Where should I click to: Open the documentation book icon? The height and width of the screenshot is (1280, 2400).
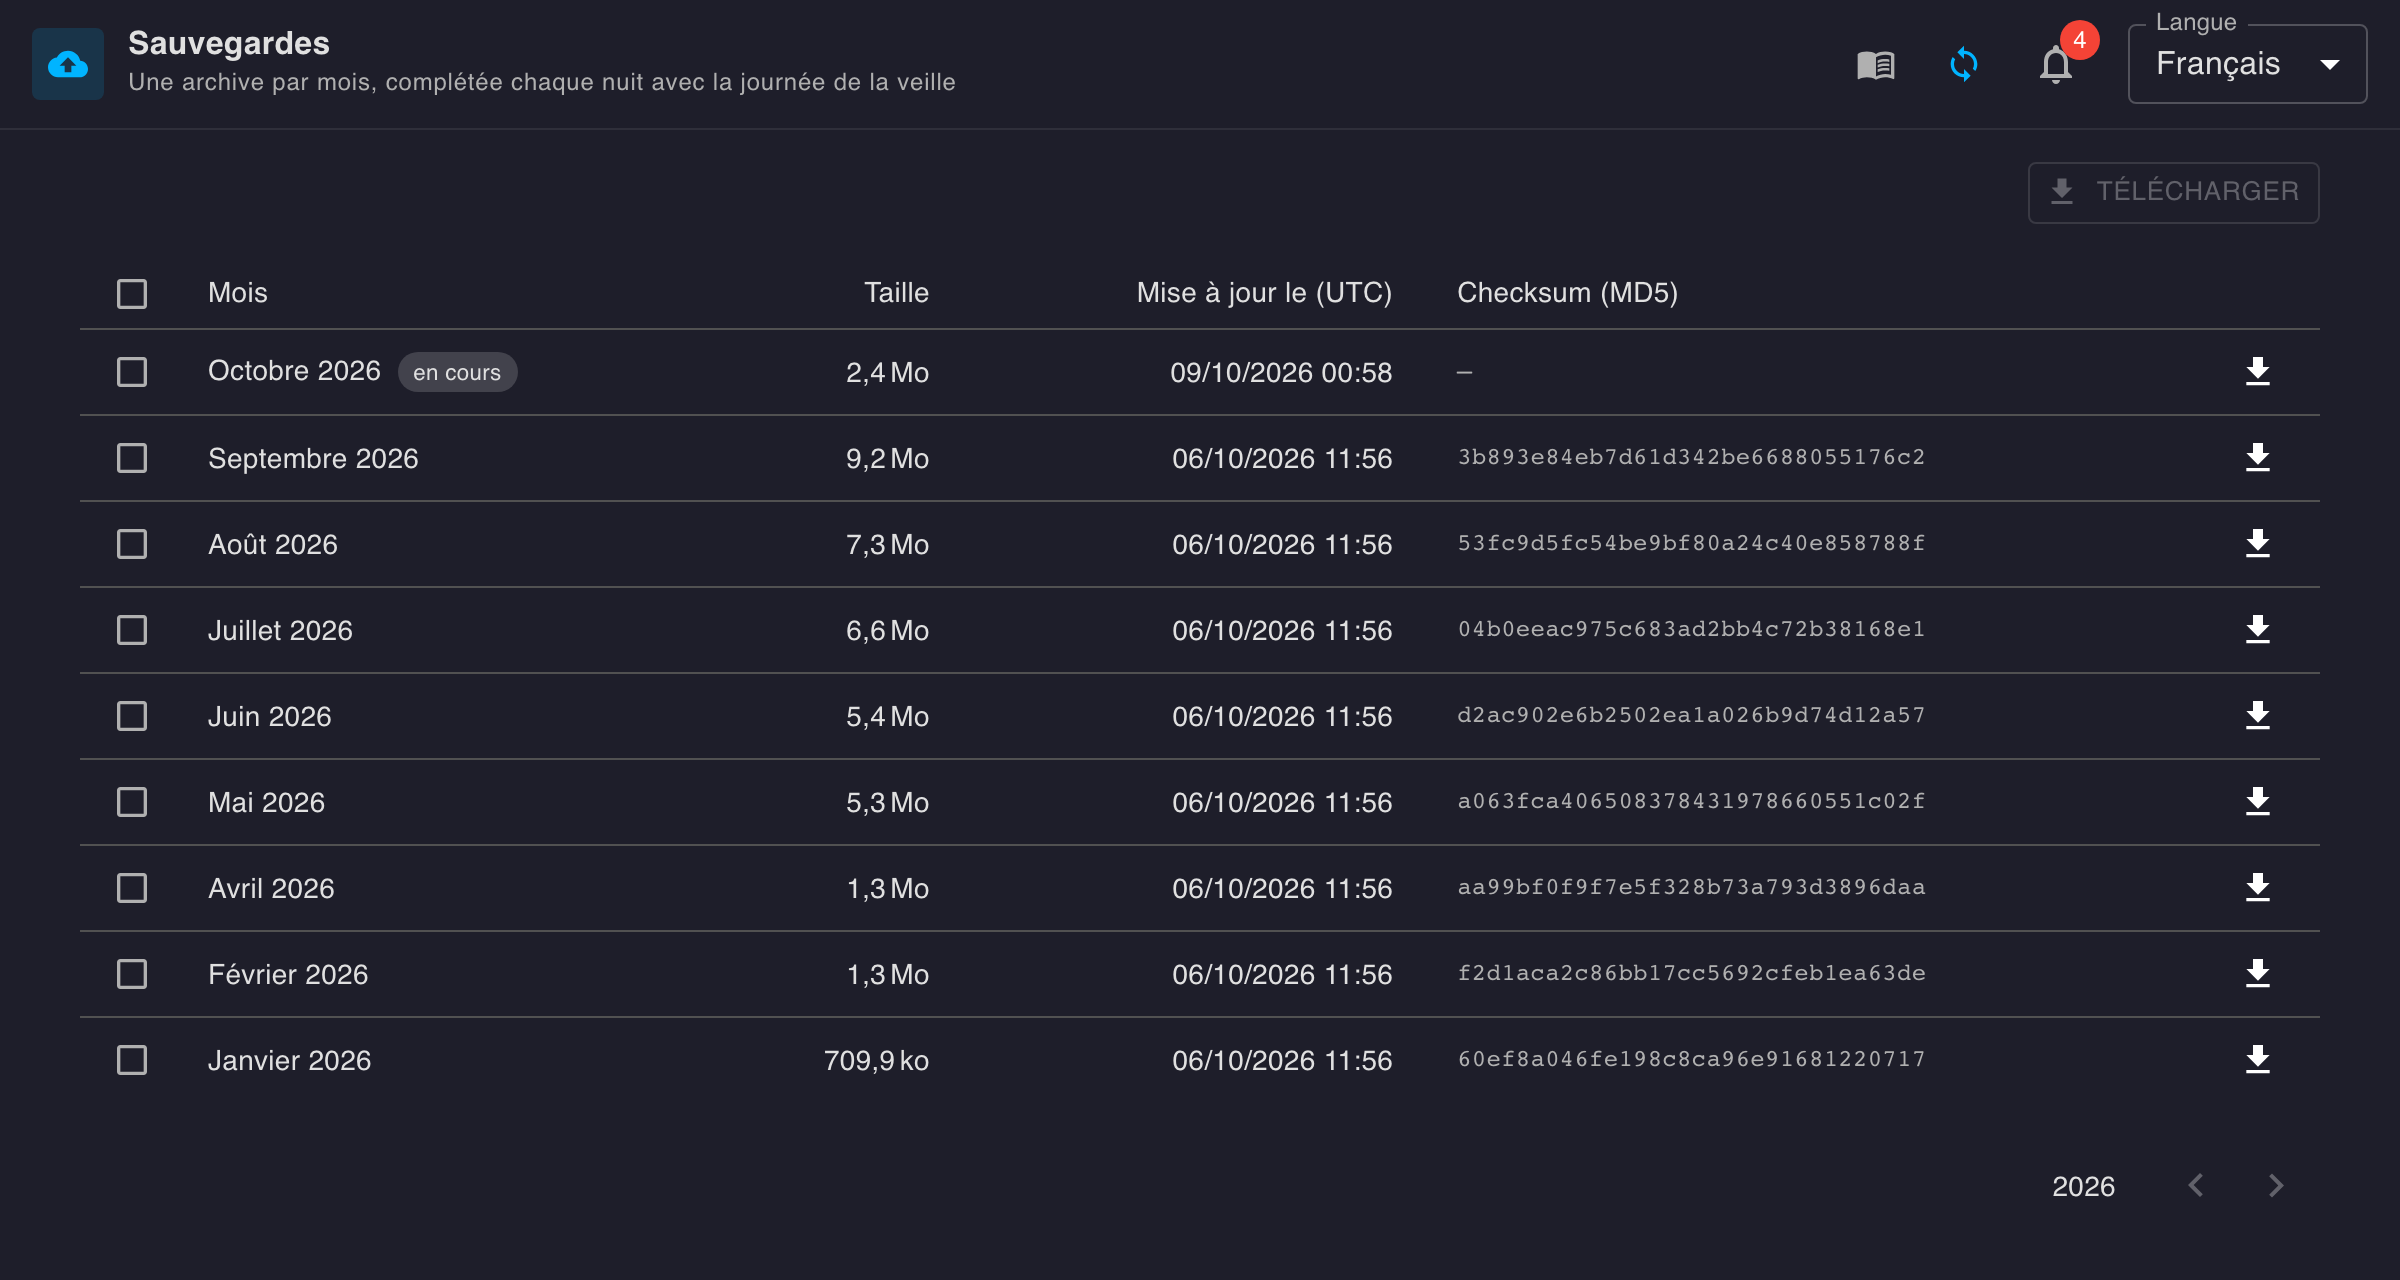pyautogui.click(x=1875, y=65)
